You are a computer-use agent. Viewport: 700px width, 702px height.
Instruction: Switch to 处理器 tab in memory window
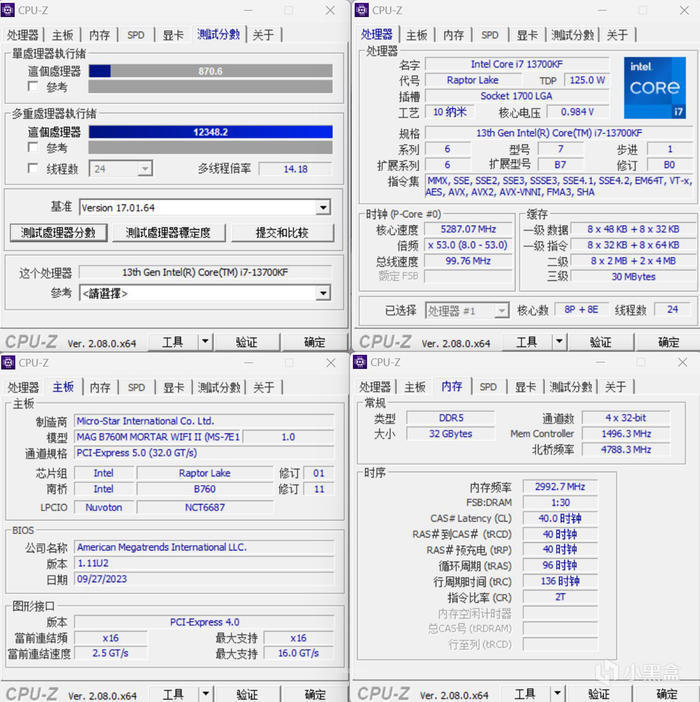point(375,386)
